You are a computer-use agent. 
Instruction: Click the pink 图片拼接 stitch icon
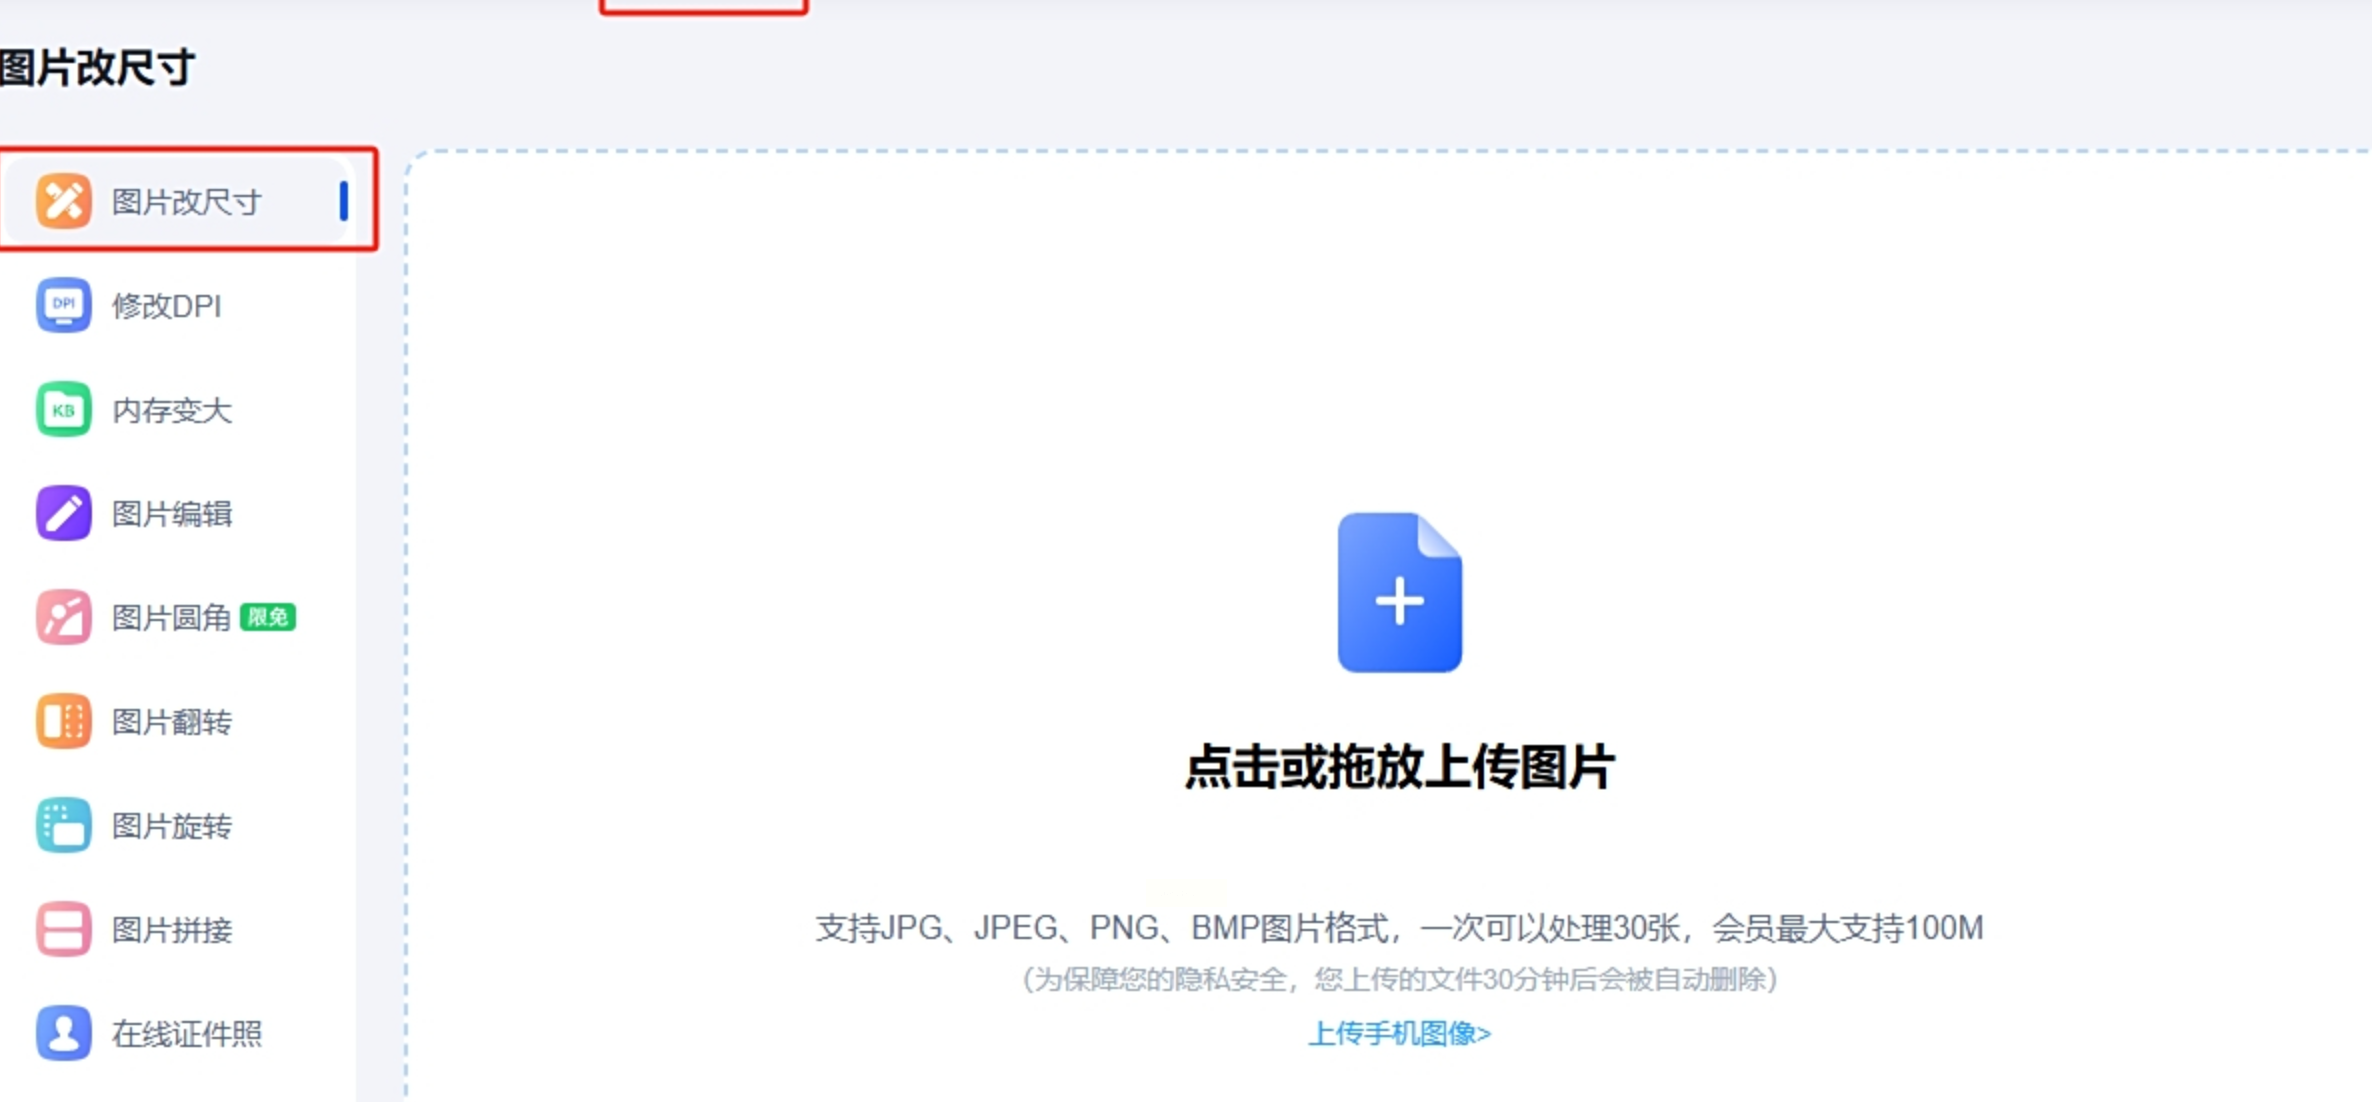63,929
